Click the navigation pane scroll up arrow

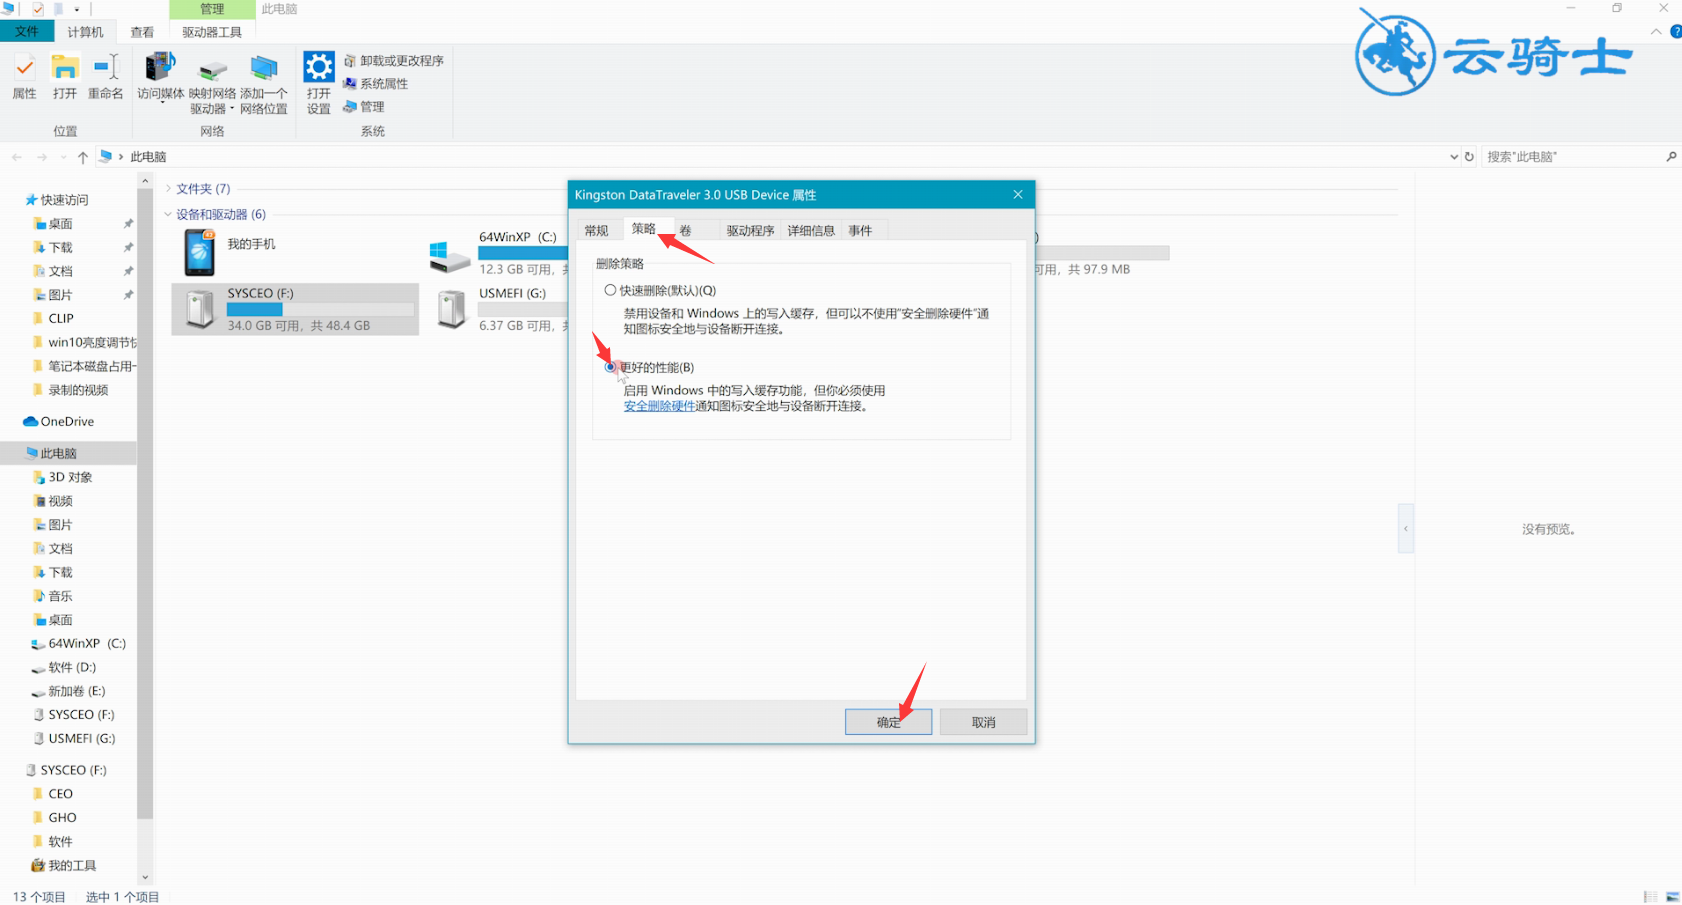(145, 181)
